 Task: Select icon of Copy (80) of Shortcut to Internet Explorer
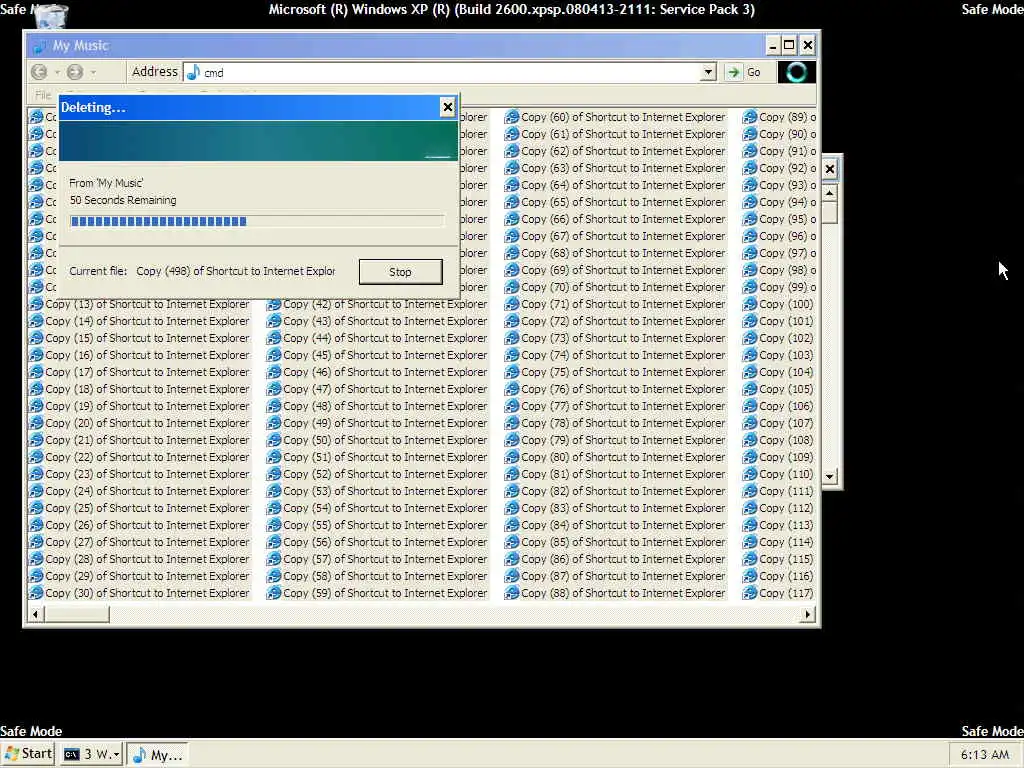pos(512,457)
